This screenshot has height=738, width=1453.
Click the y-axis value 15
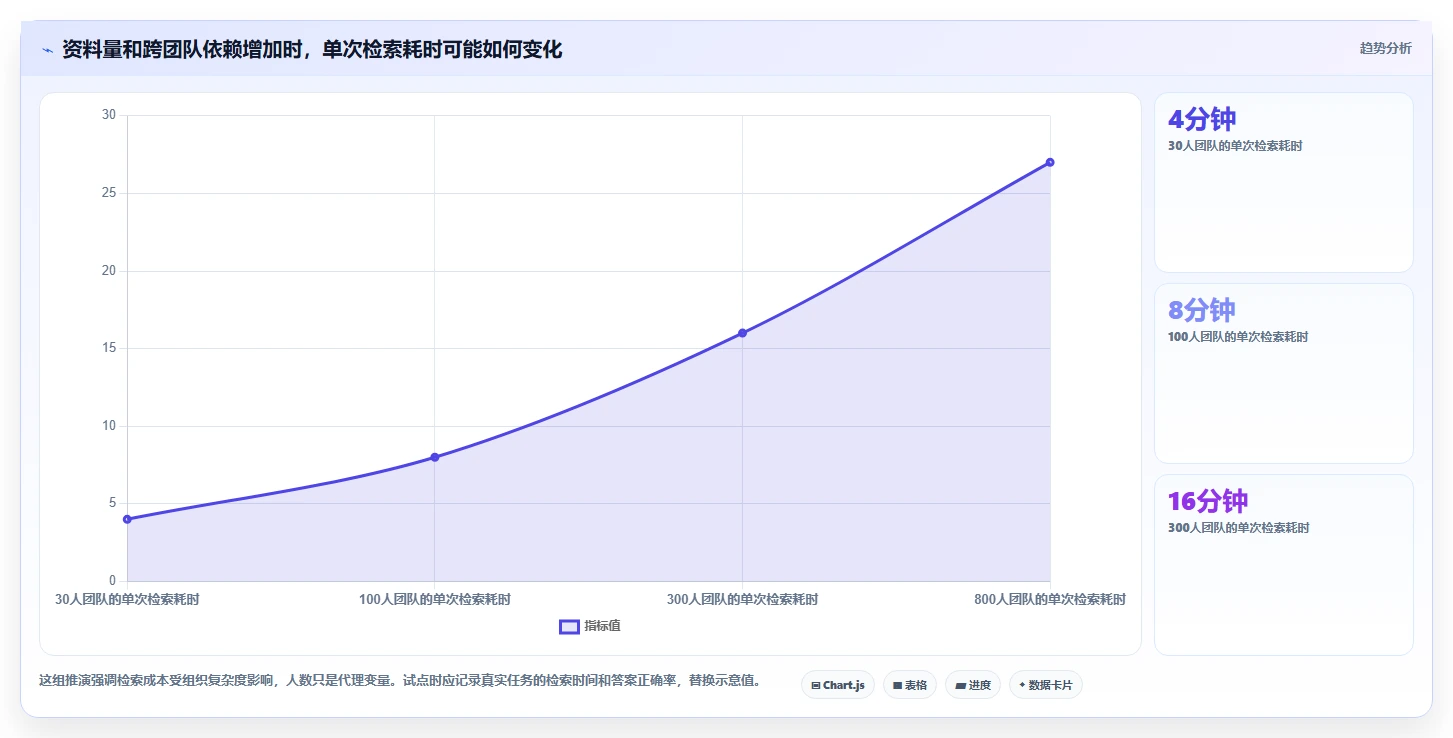[109, 348]
